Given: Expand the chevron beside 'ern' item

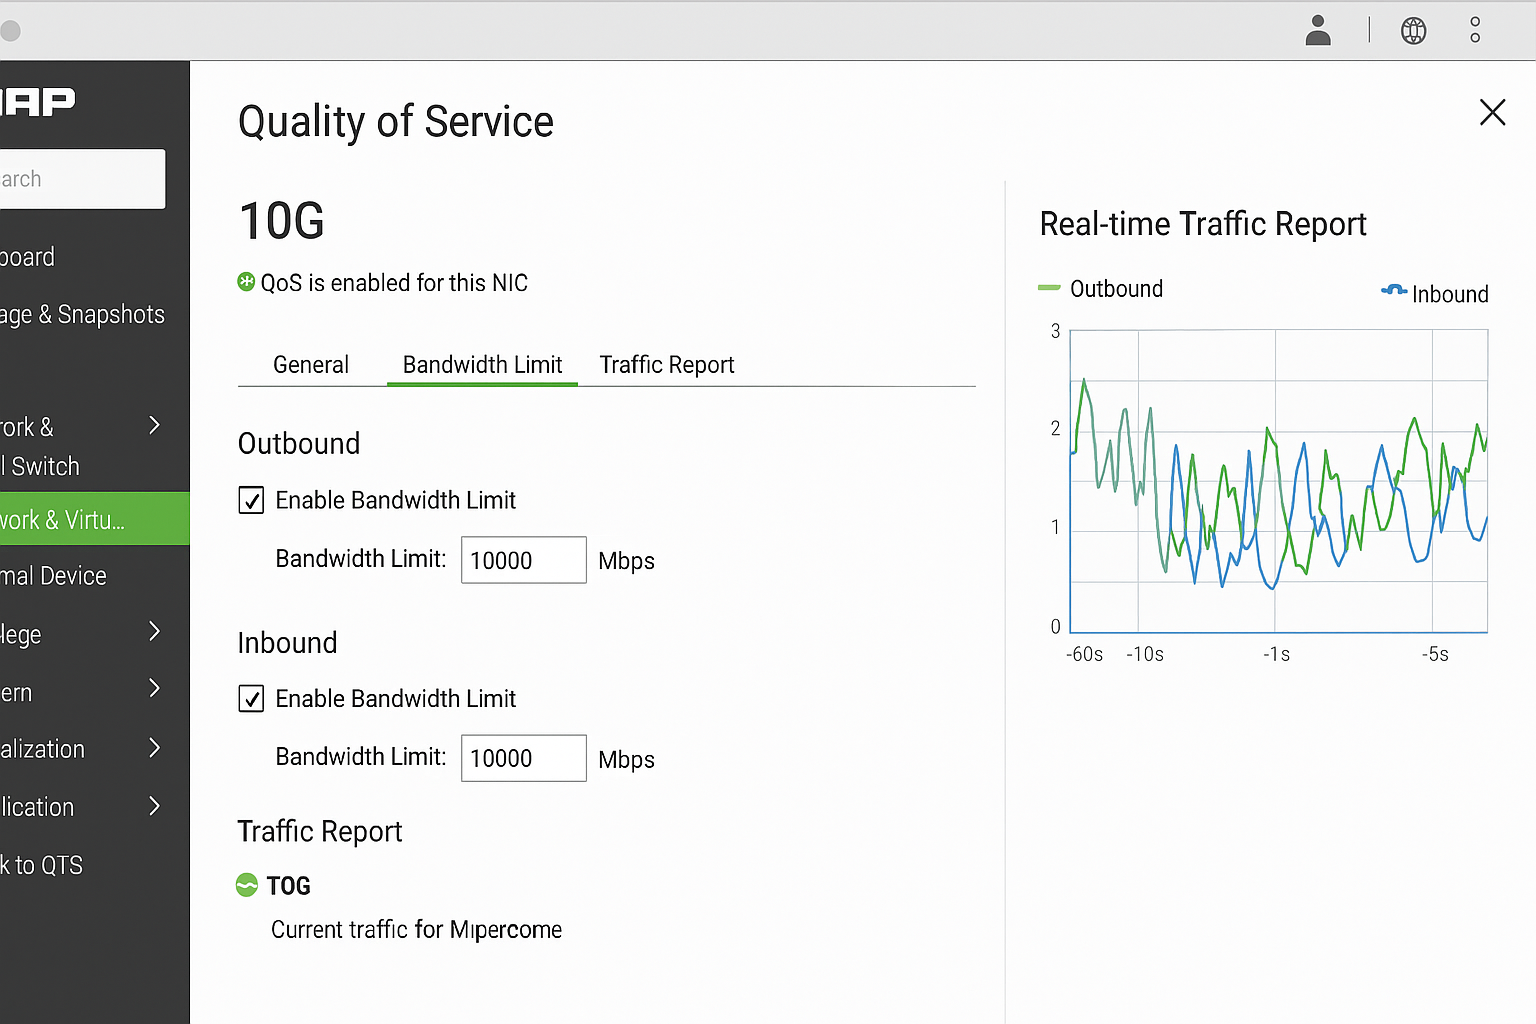Looking at the screenshot, I should [154, 688].
